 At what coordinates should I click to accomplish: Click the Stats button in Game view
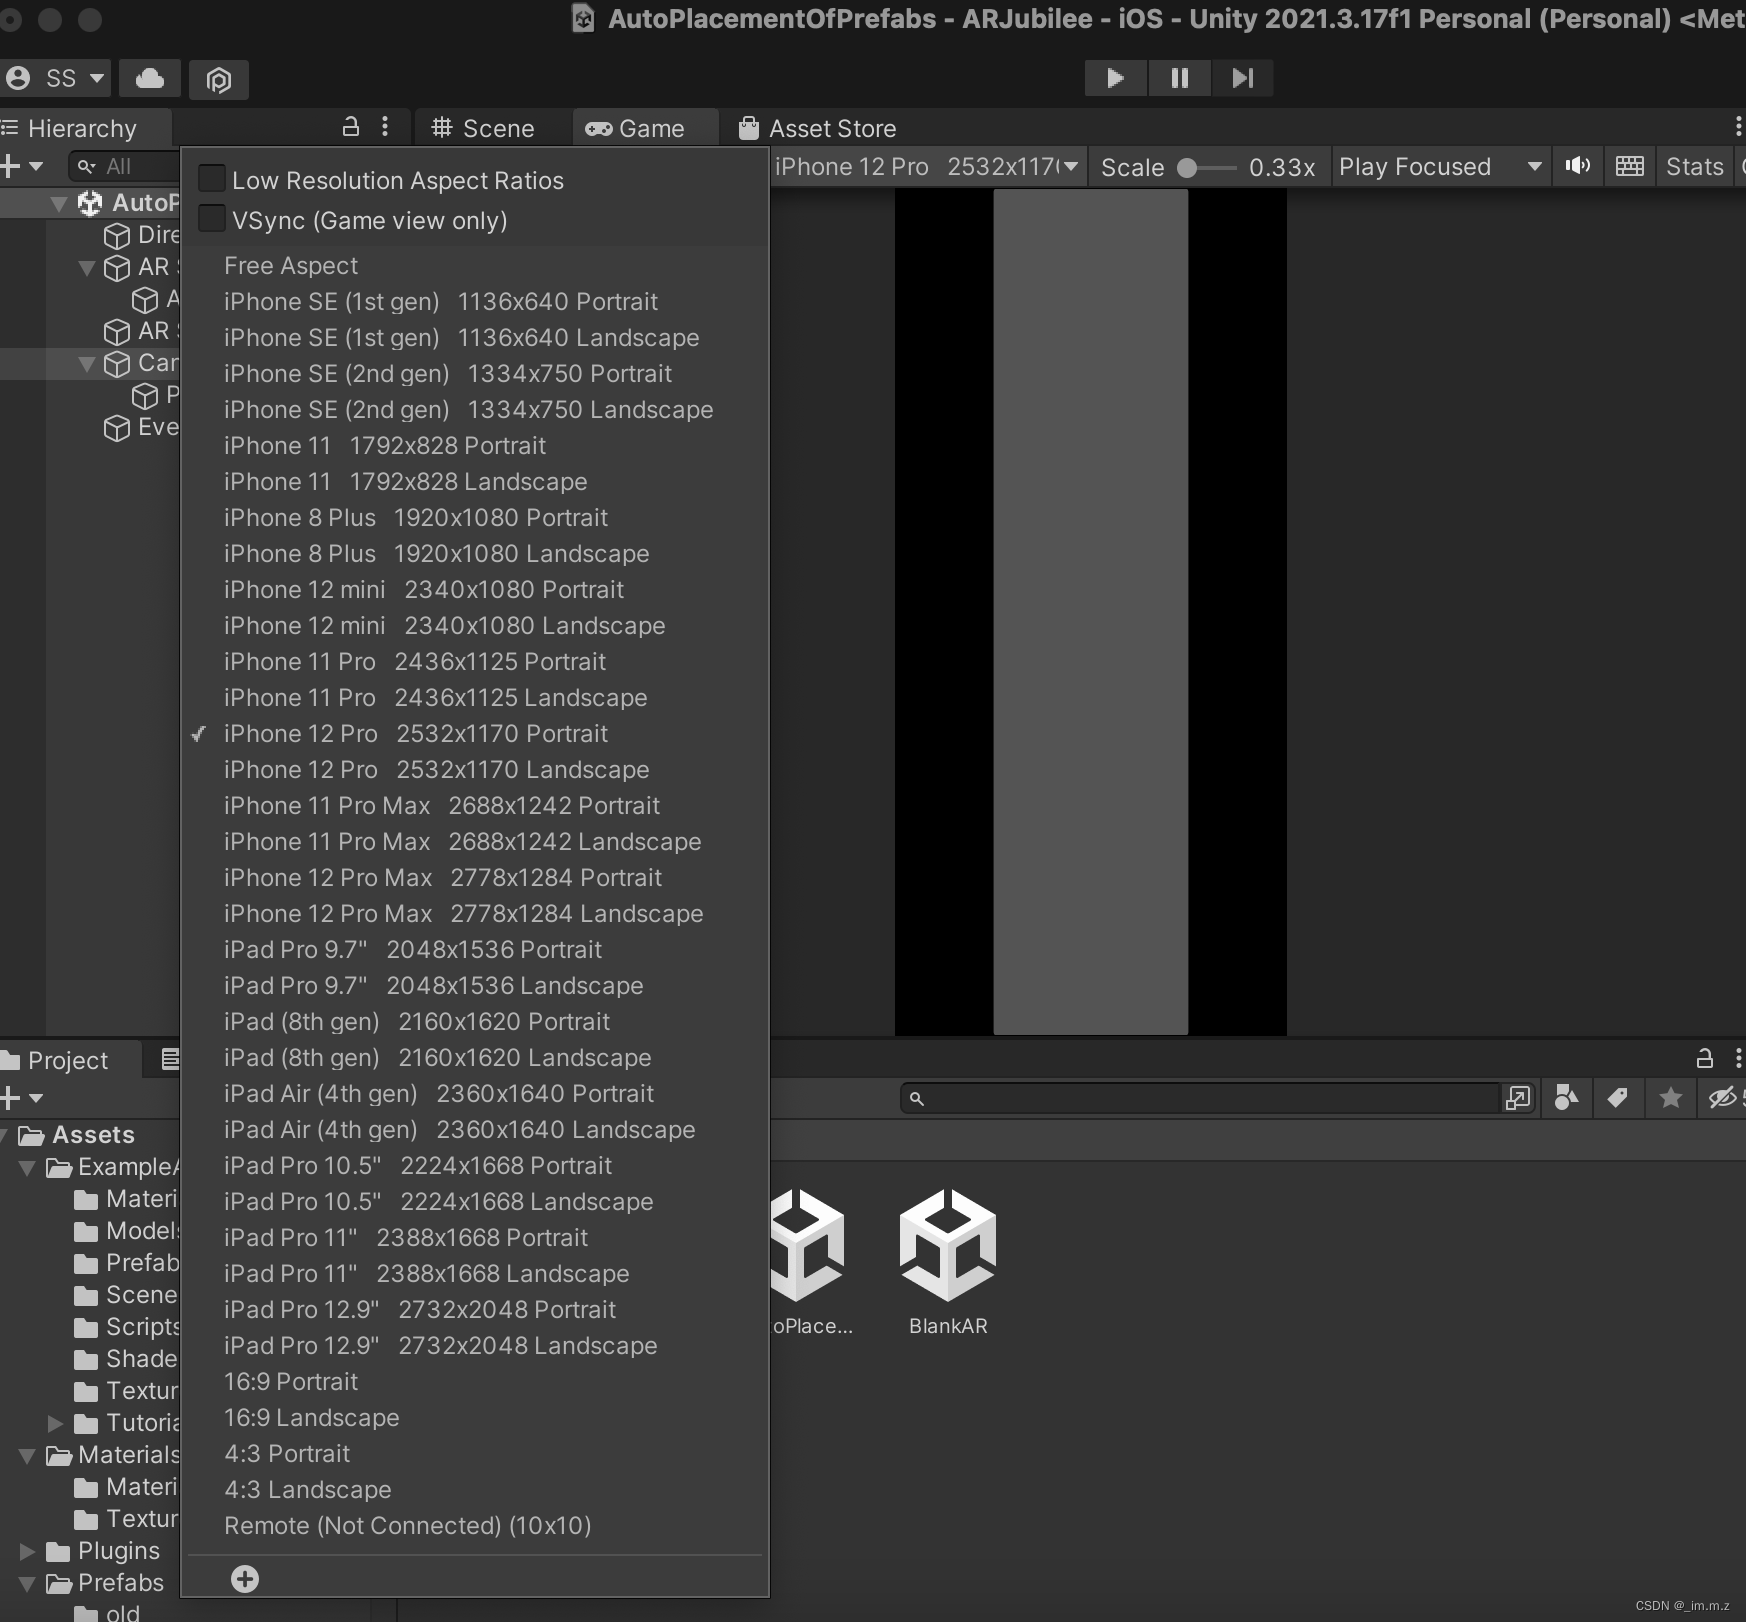(x=1694, y=166)
